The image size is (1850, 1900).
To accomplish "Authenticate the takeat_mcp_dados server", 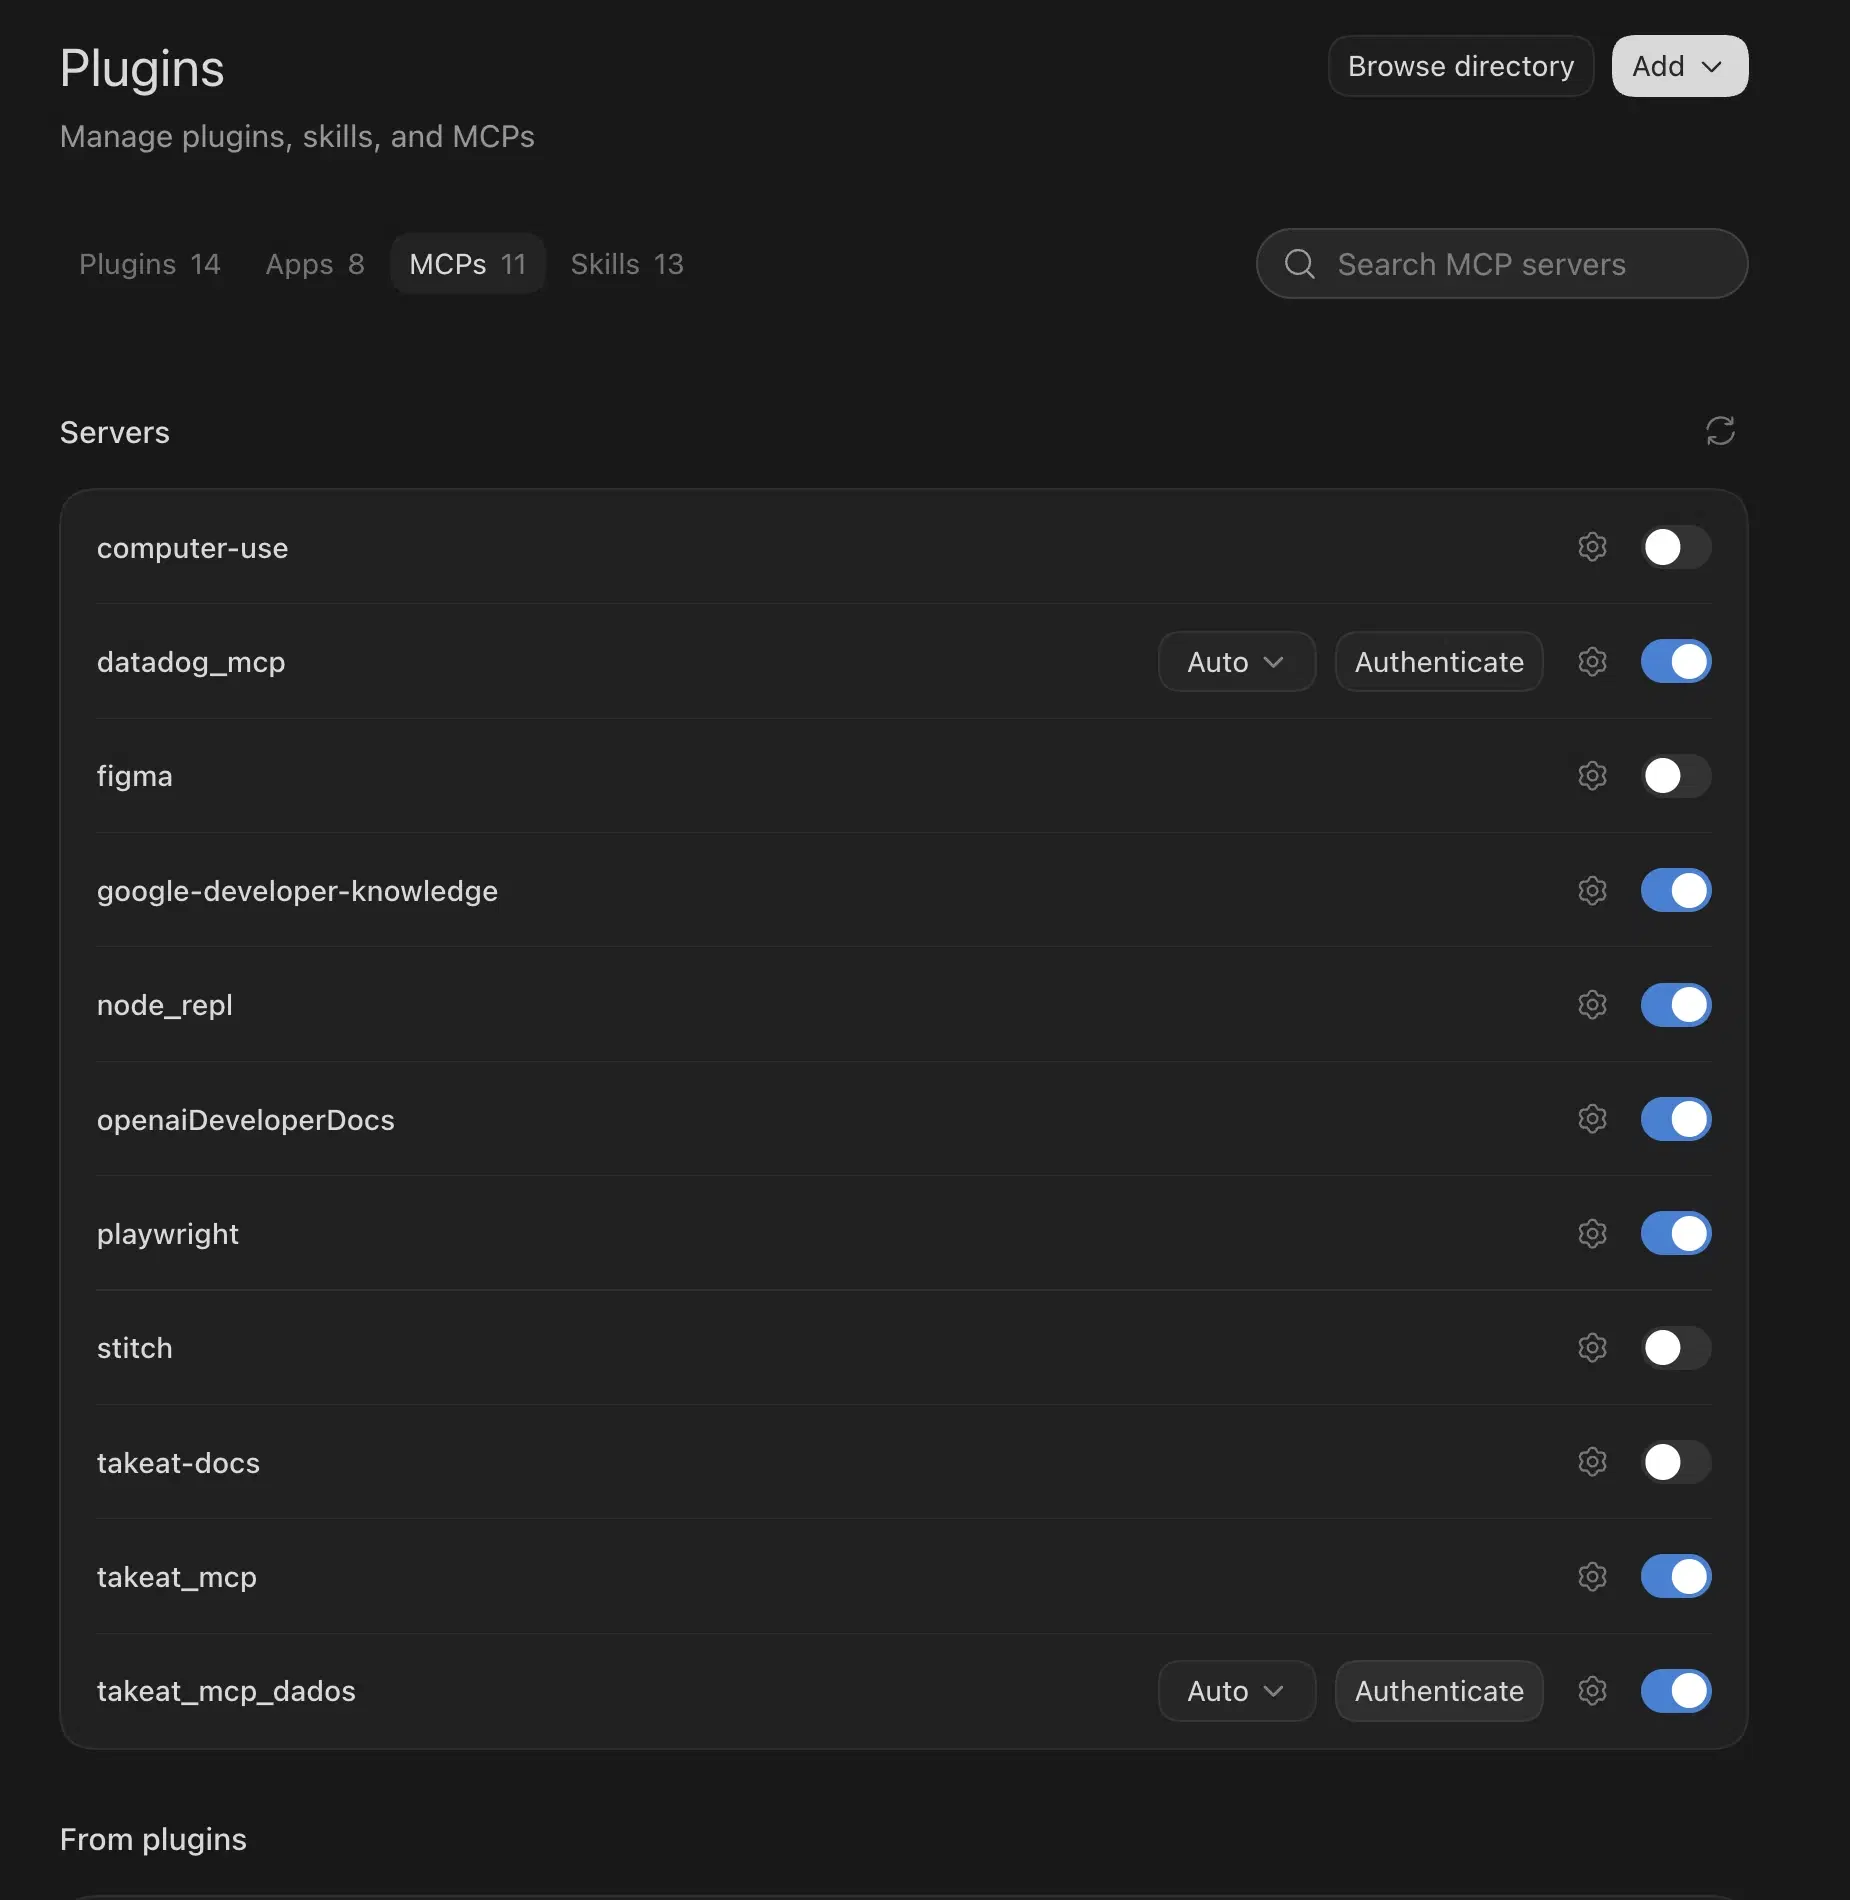I will [1439, 1690].
